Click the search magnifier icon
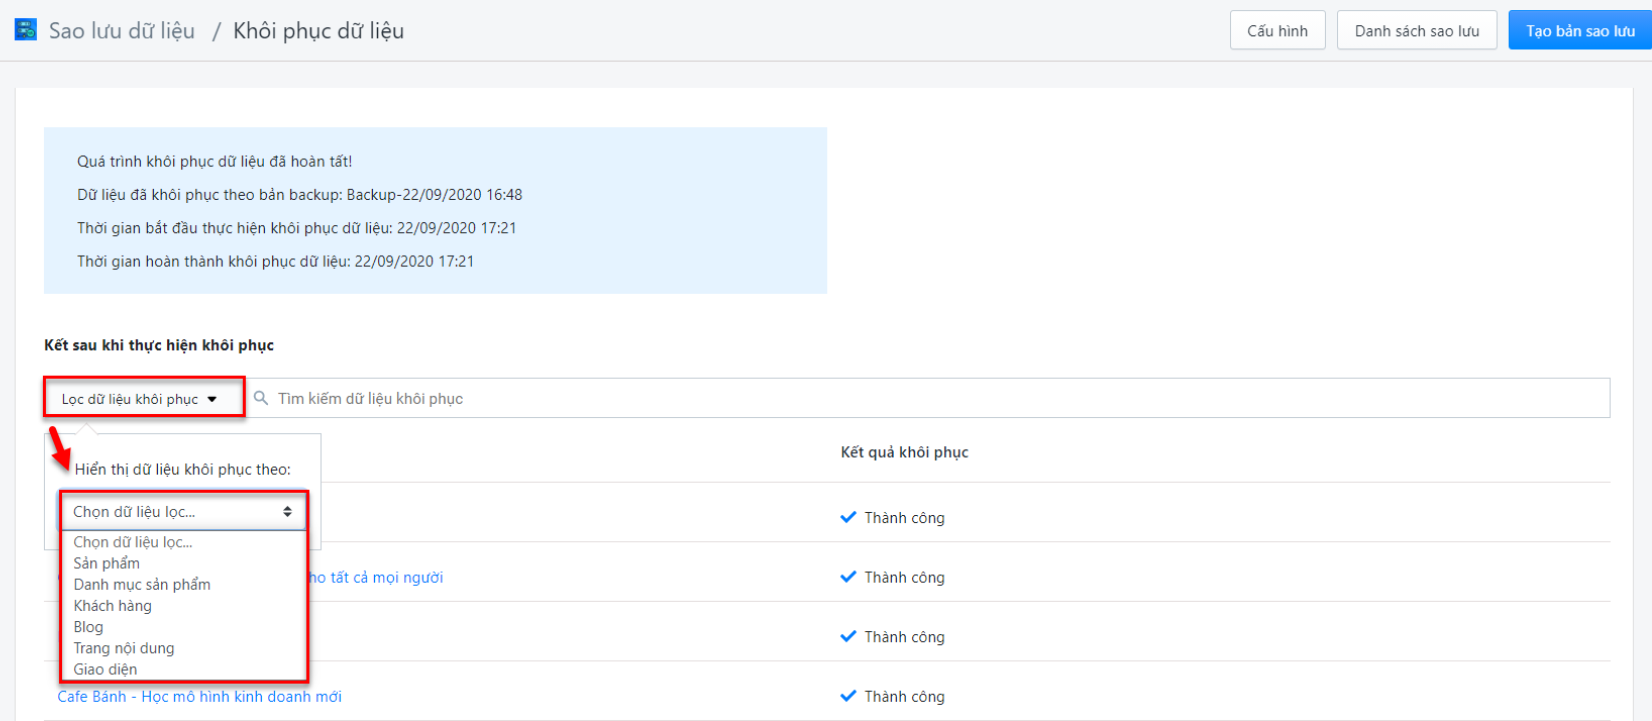The width and height of the screenshot is (1652, 721). point(261,398)
